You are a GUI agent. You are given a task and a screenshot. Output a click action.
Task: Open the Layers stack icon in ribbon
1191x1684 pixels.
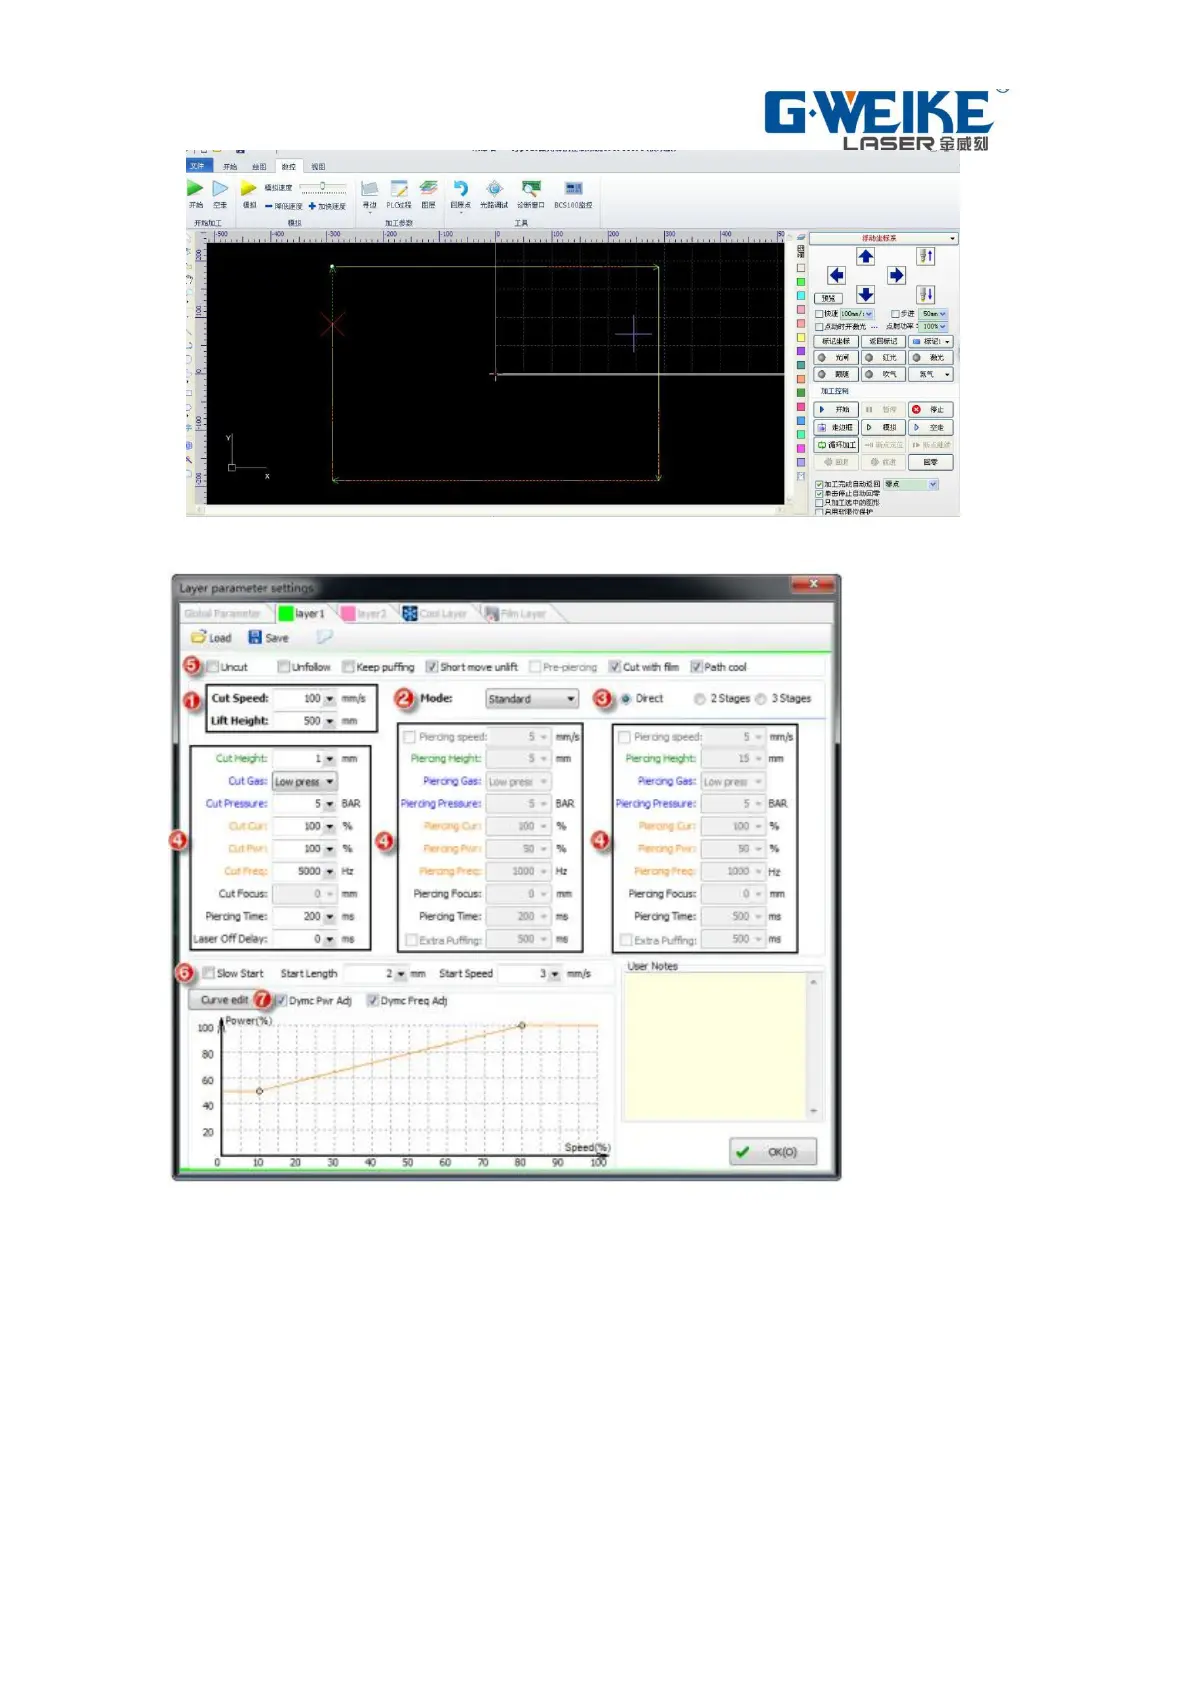pos(428,188)
